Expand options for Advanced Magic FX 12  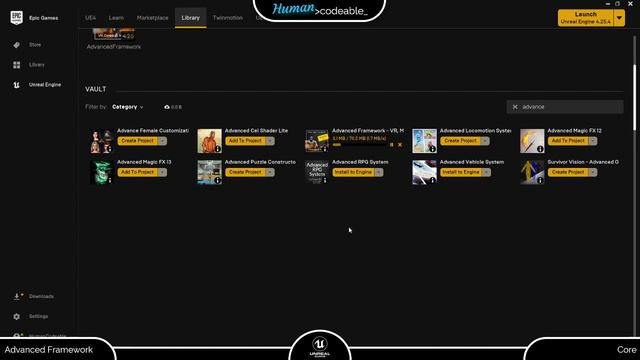pyautogui.click(x=593, y=141)
